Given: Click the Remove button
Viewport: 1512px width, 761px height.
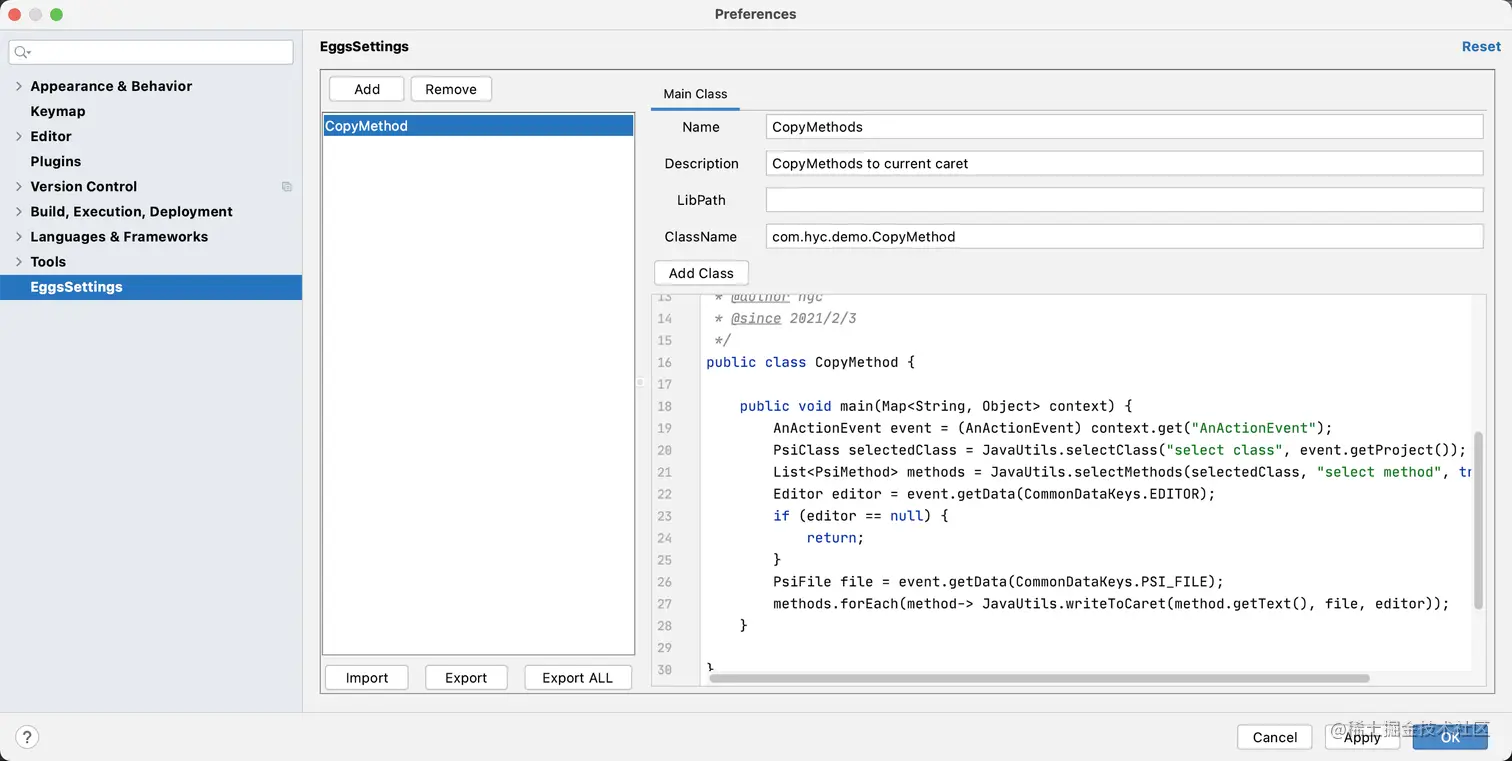Looking at the screenshot, I should (451, 89).
